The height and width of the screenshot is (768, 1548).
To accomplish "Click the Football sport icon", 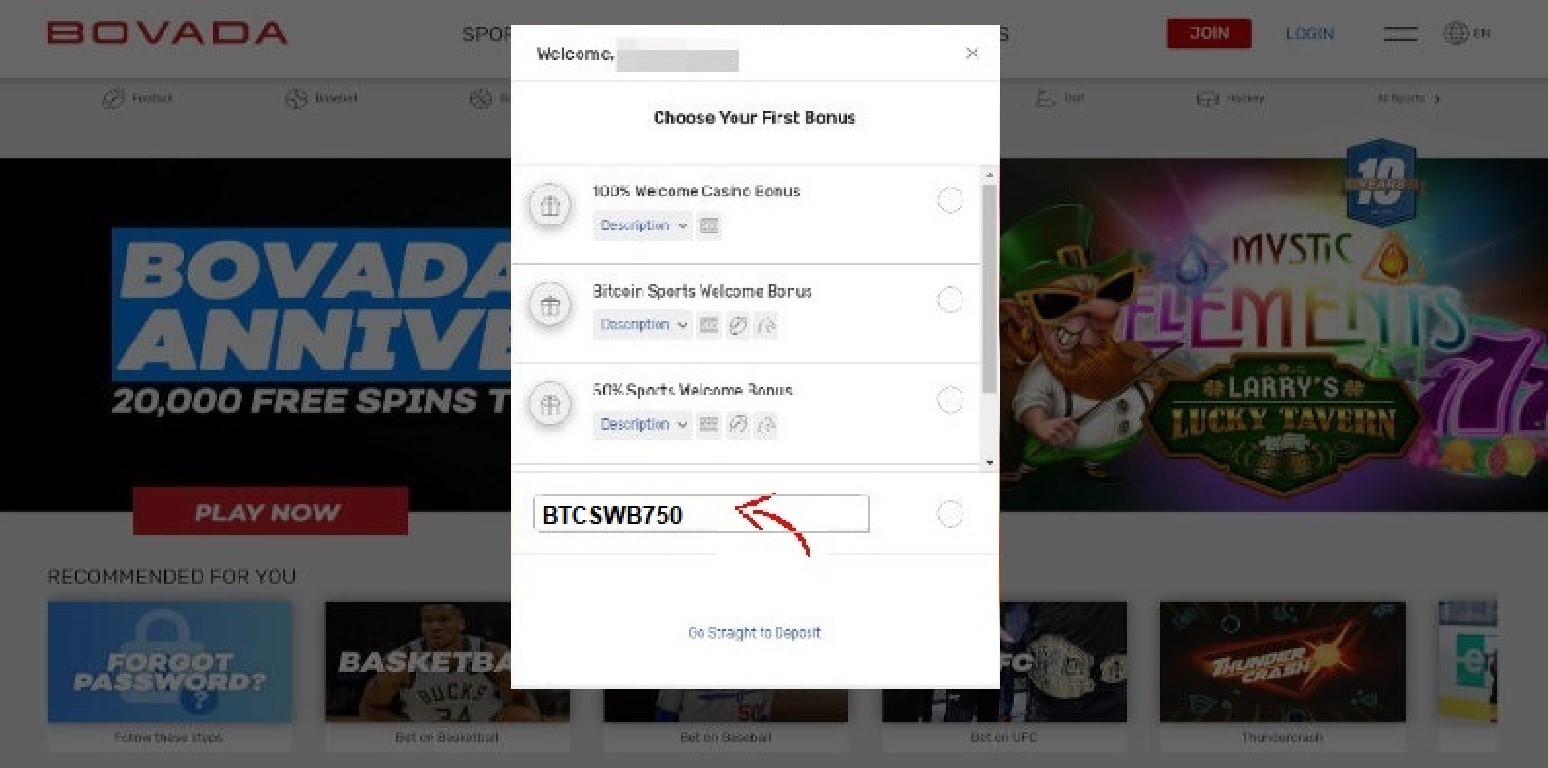I will (x=113, y=98).
